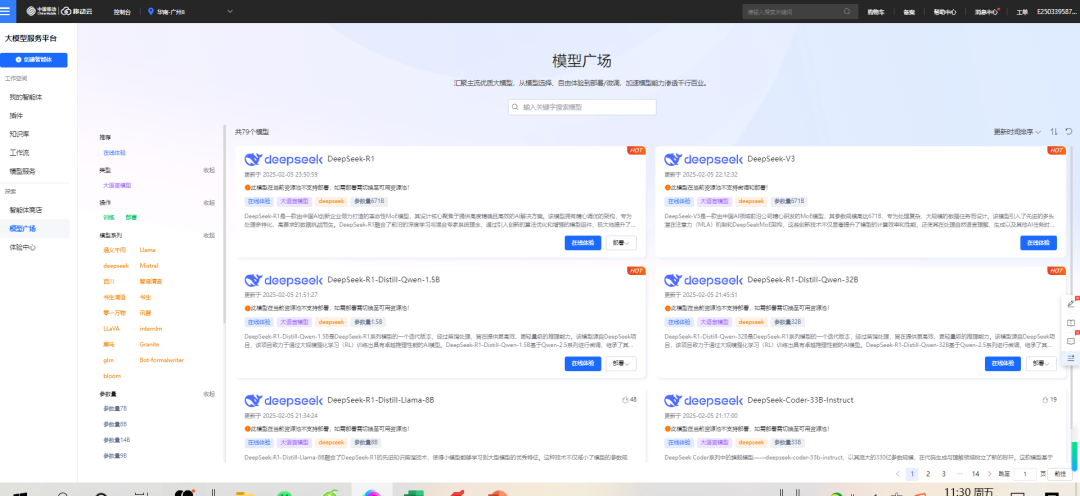Click the DeepSeek-R1-Distill-Llama-8B card logo
Viewport: 1080px width, 496px height.
[283, 400]
